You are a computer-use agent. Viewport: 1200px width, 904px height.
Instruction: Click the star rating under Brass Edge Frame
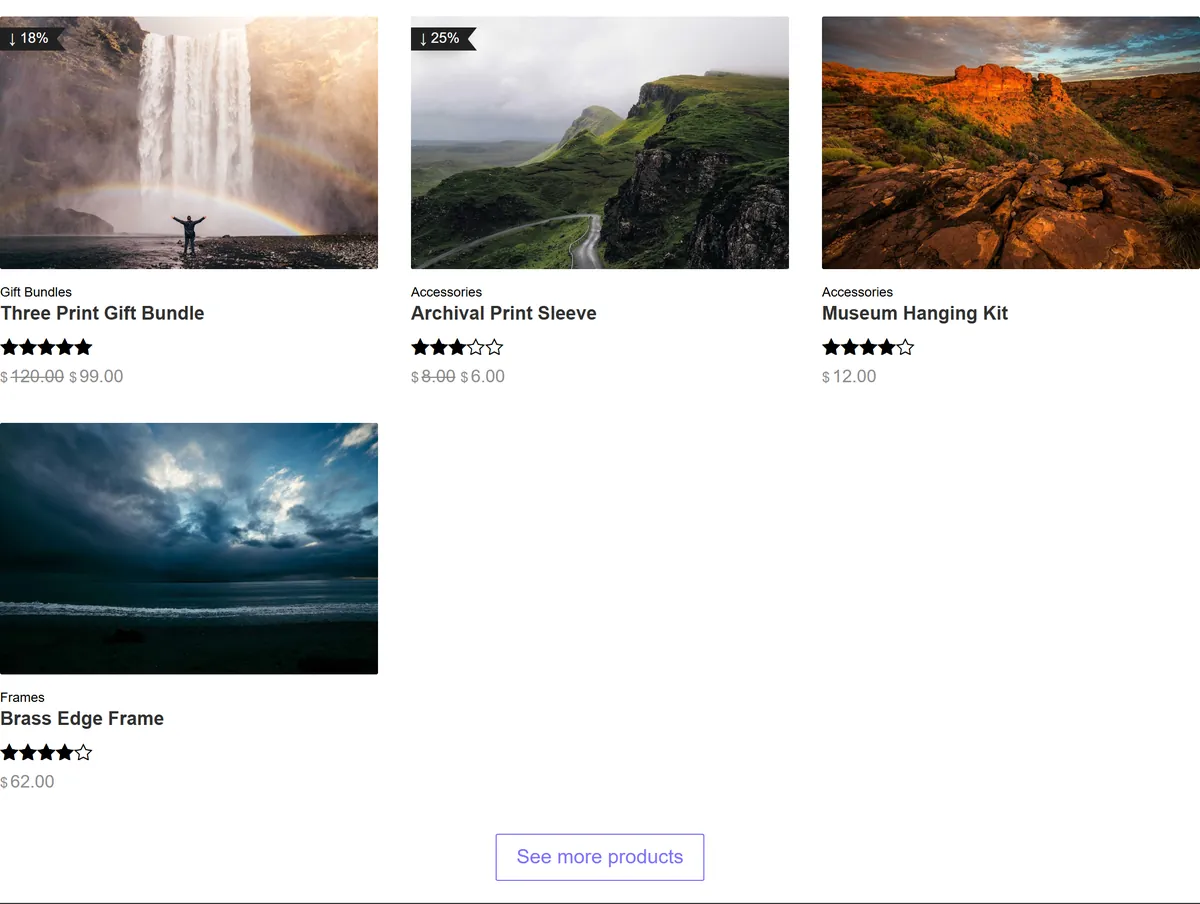click(46, 752)
